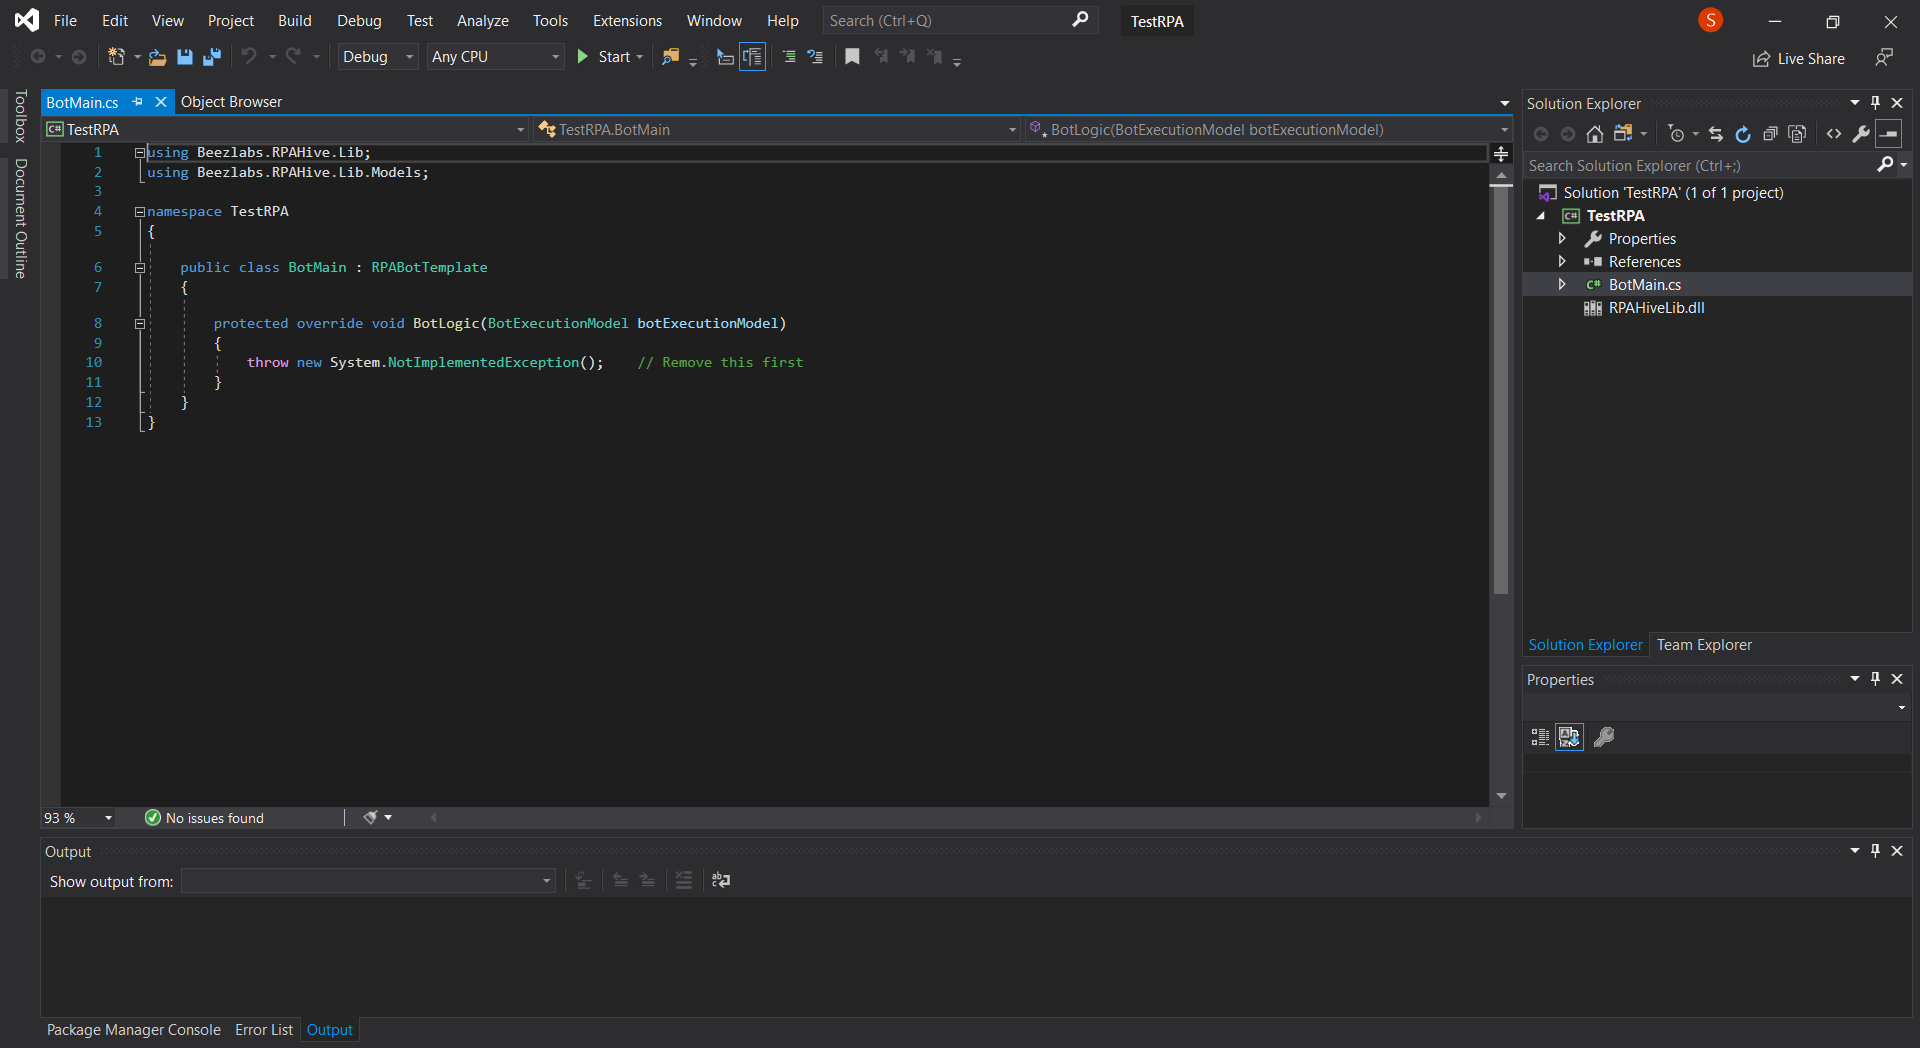Open the Build menu
The height and width of the screenshot is (1048, 1920).
294,21
